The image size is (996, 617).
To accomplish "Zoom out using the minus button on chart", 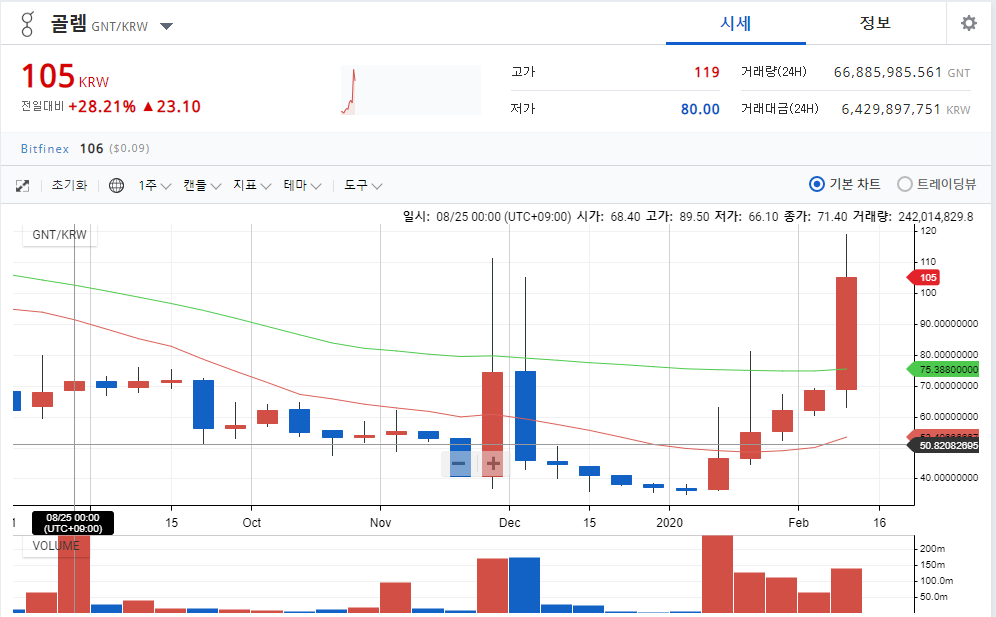I will pyautogui.click(x=458, y=464).
